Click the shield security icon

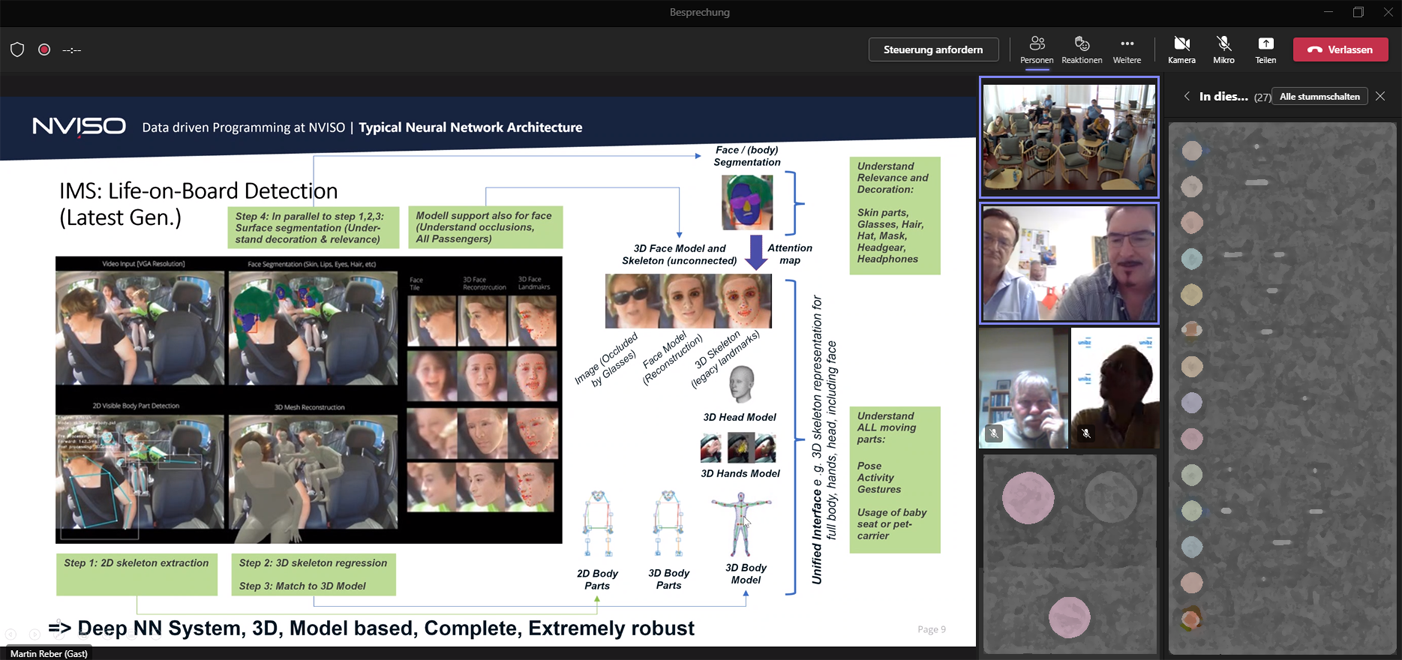(17, 49)
